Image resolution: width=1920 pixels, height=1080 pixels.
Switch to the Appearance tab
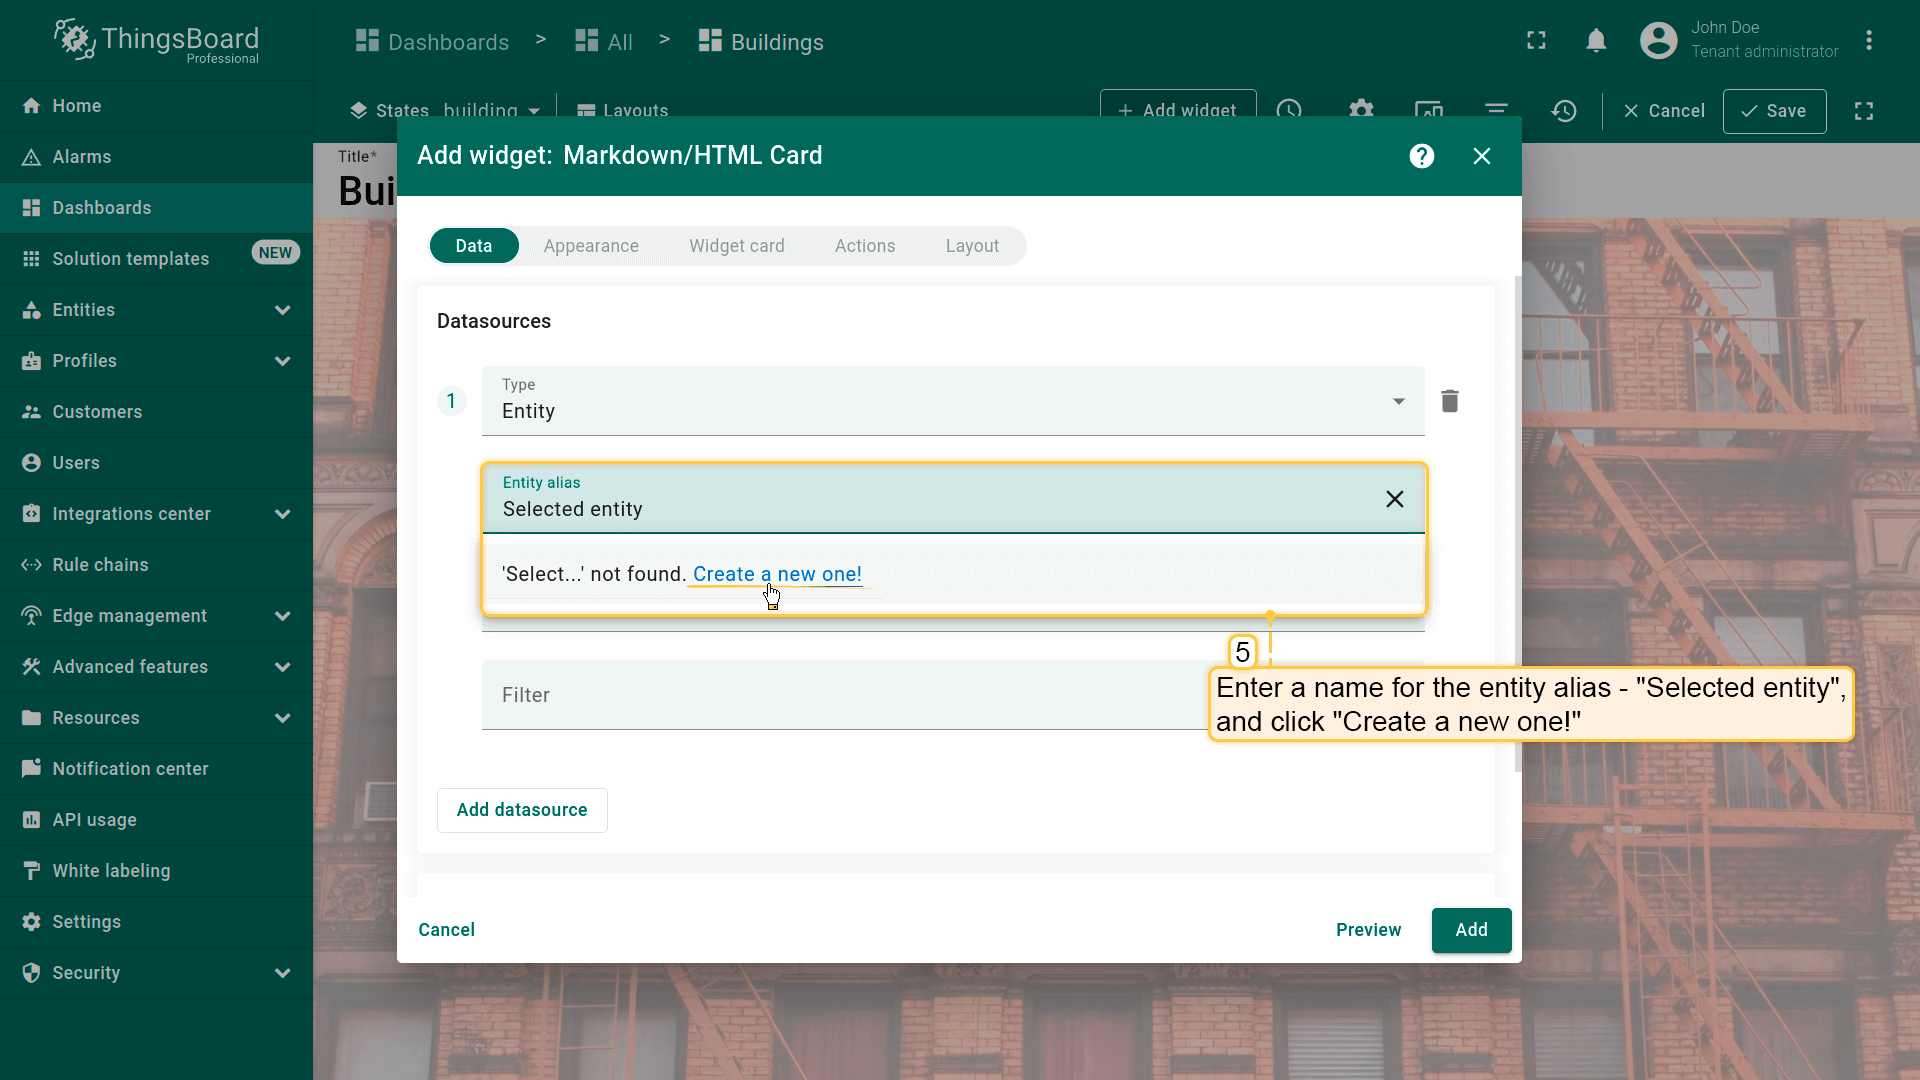click(x=590, y=246)
